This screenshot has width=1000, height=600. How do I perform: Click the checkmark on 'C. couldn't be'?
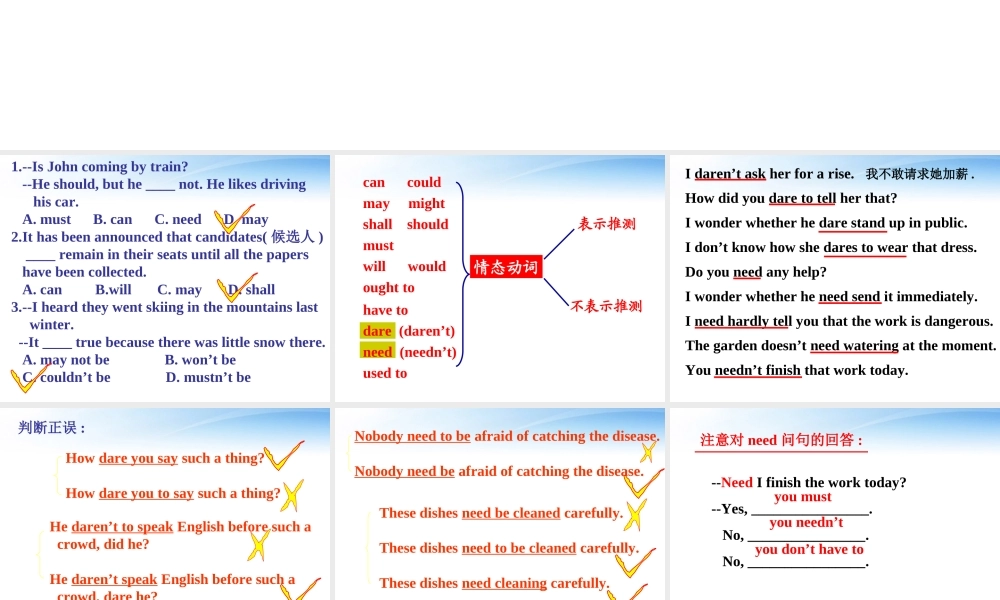pyautogui.click(x=29, y=377)
